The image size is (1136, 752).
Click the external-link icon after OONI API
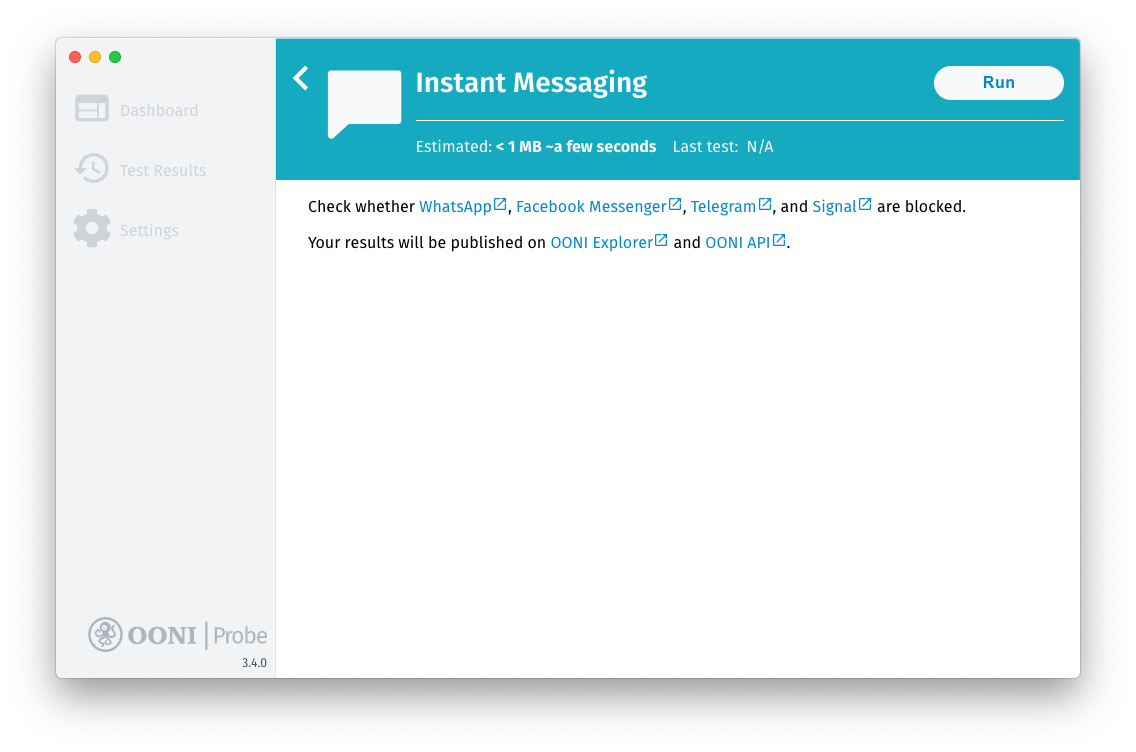click(x=780, y=240)
